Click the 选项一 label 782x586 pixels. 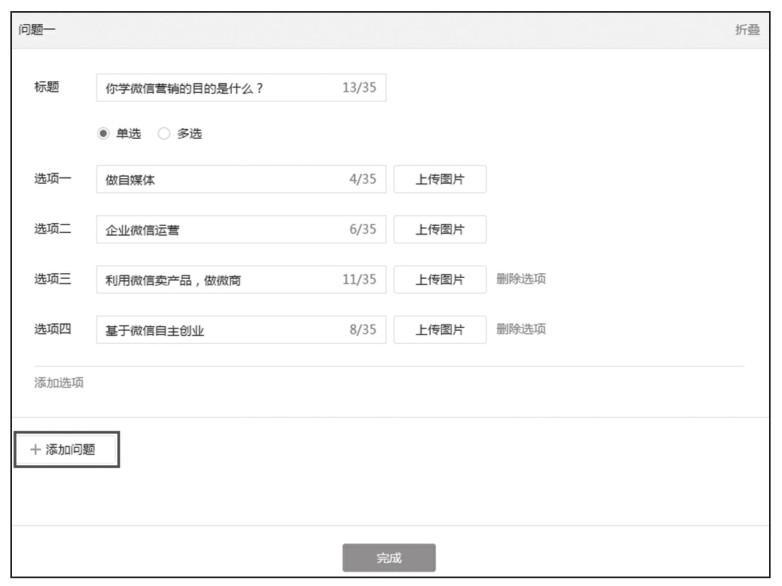[x=52, y=179]
